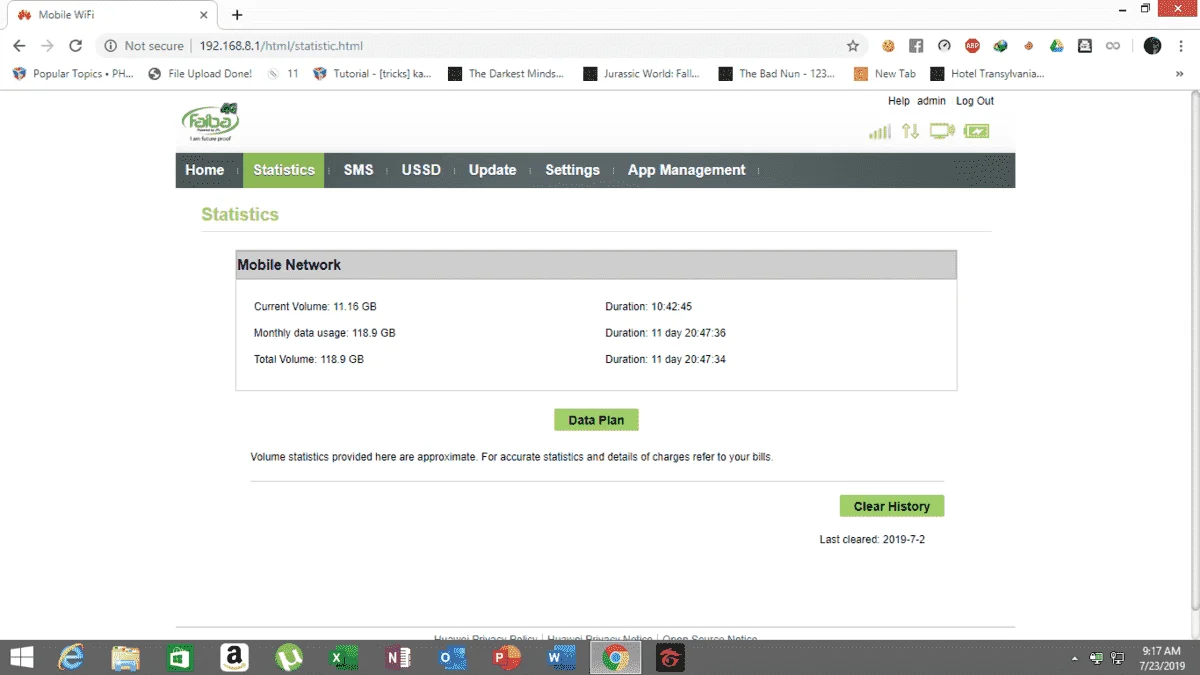Viewport: 1200px width, 675px height.
Task: Click the admin user link
Action: [x=931, y=101]
